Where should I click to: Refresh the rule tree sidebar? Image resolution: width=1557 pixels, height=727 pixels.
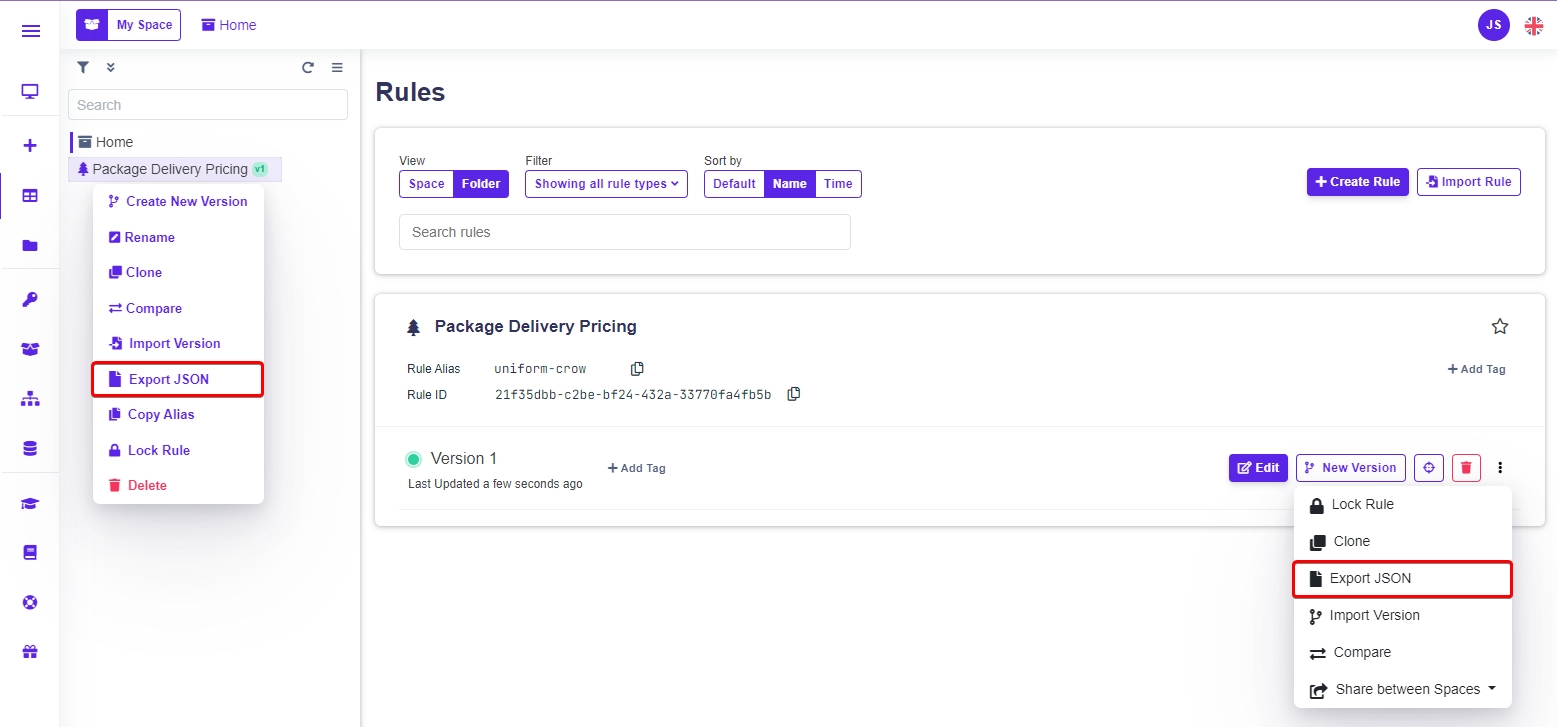click(308, 68)
